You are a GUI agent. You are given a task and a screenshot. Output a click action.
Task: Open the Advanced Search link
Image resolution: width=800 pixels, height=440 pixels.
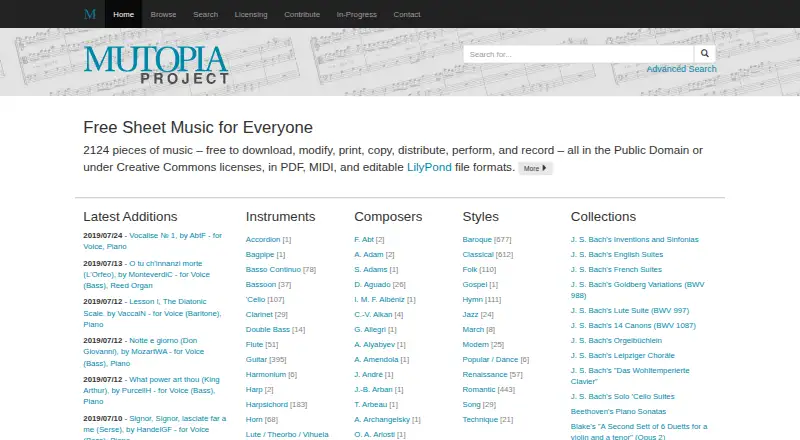[681, 69]
